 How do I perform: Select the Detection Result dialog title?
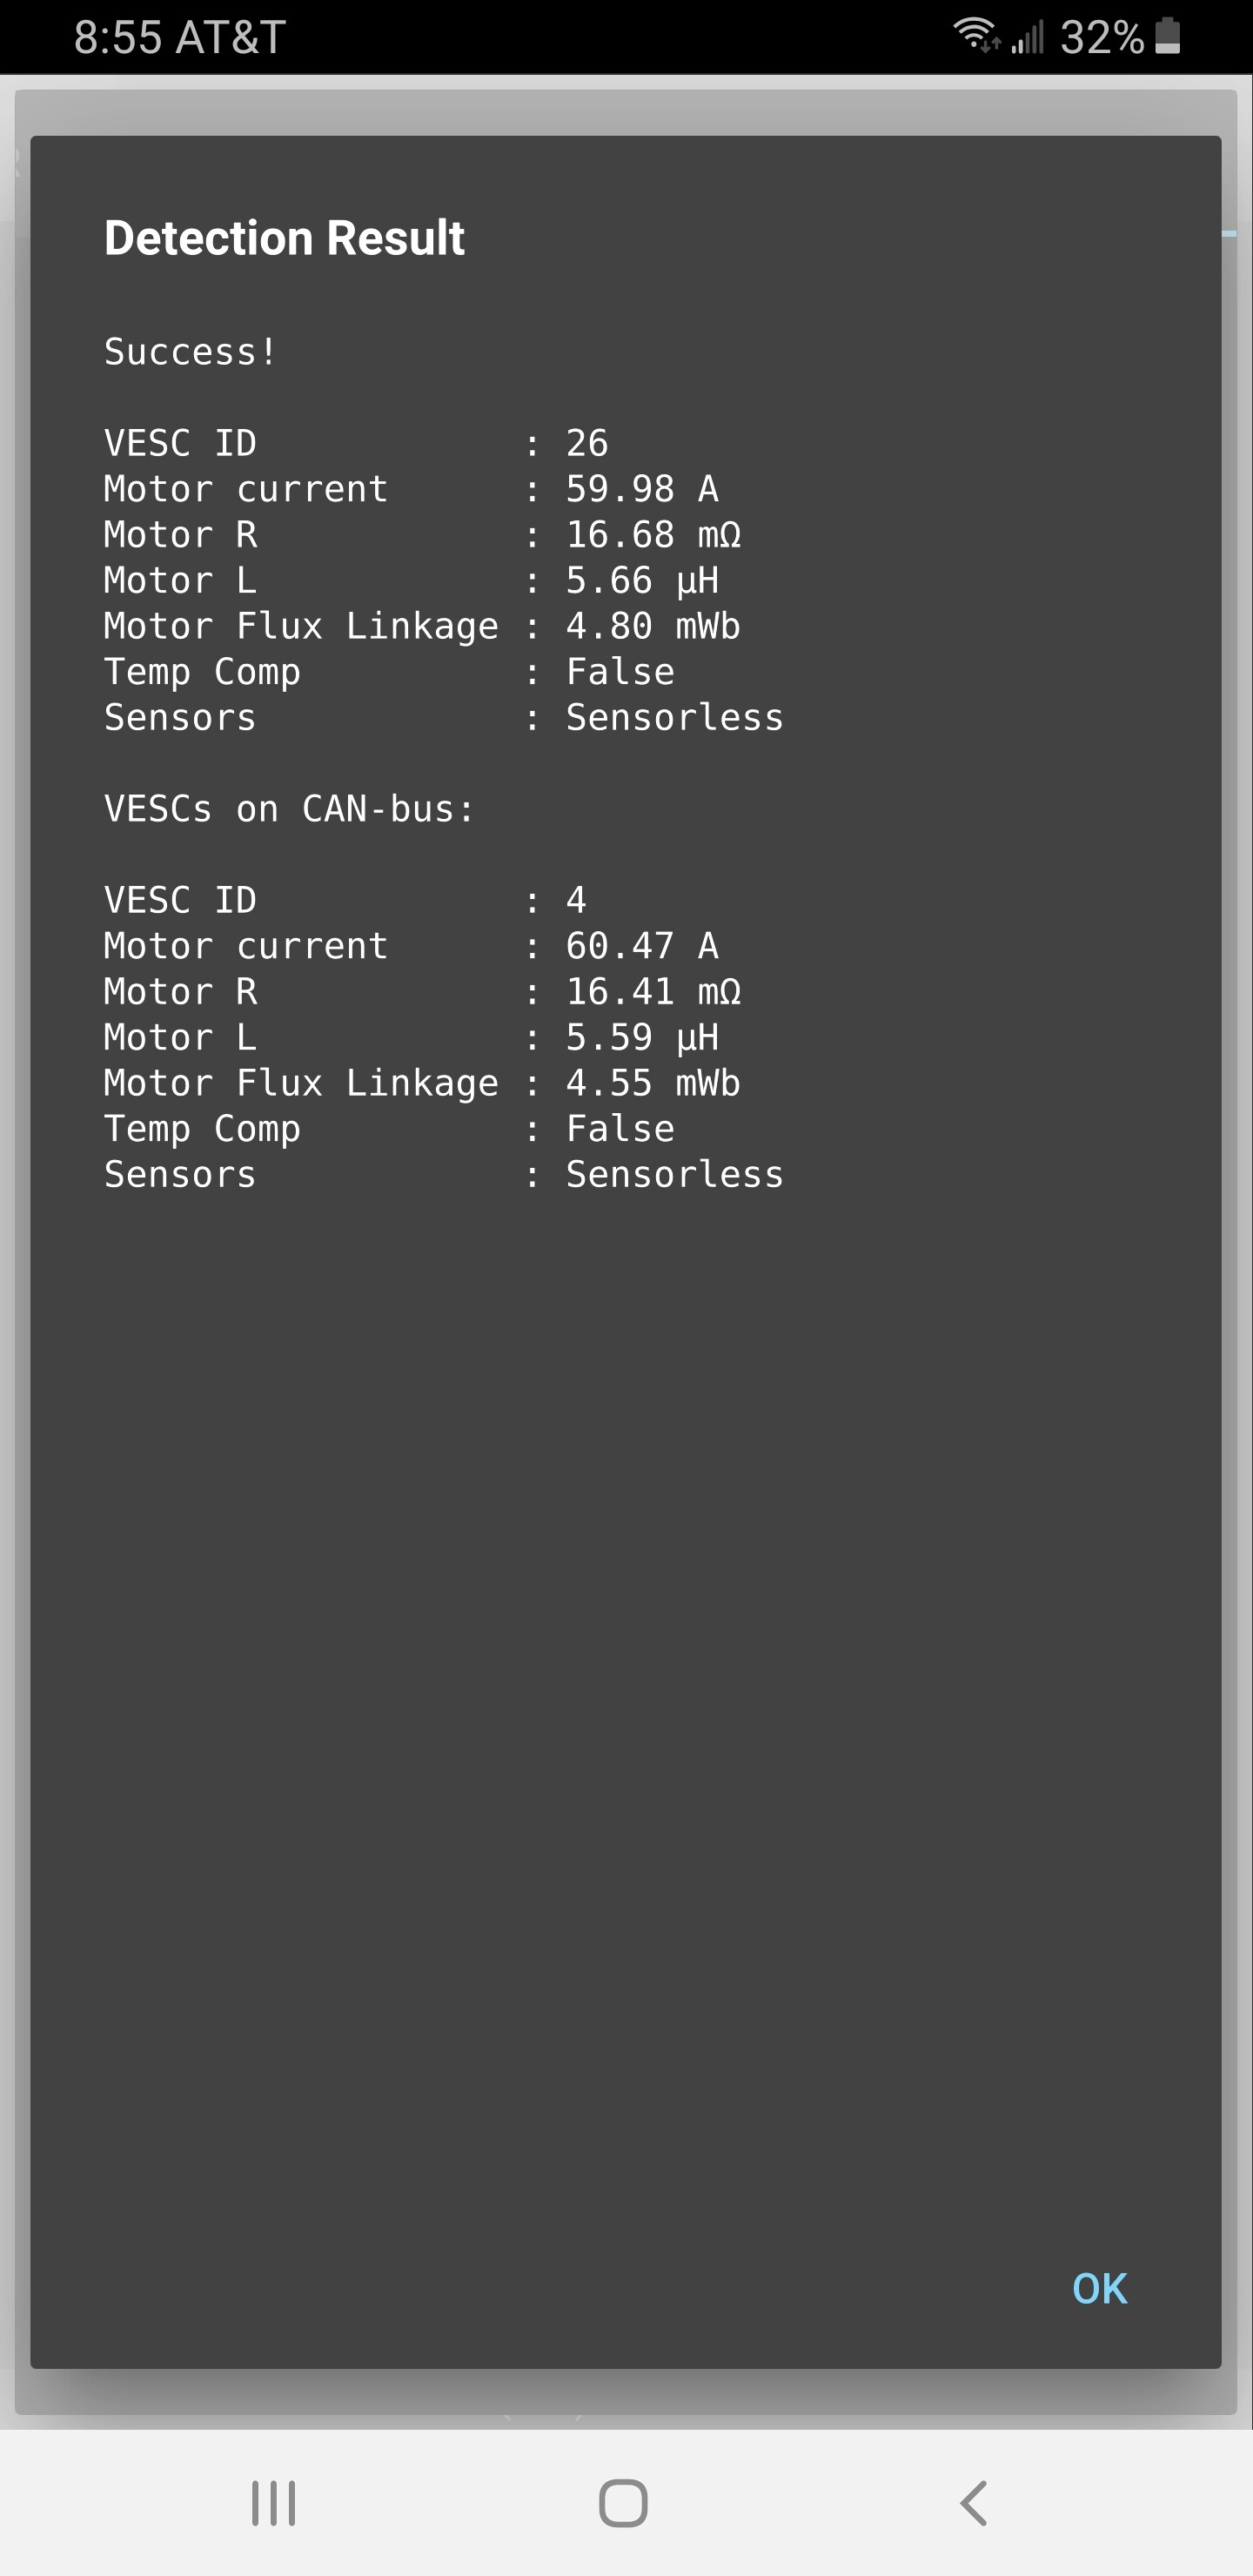click(284, 238)
